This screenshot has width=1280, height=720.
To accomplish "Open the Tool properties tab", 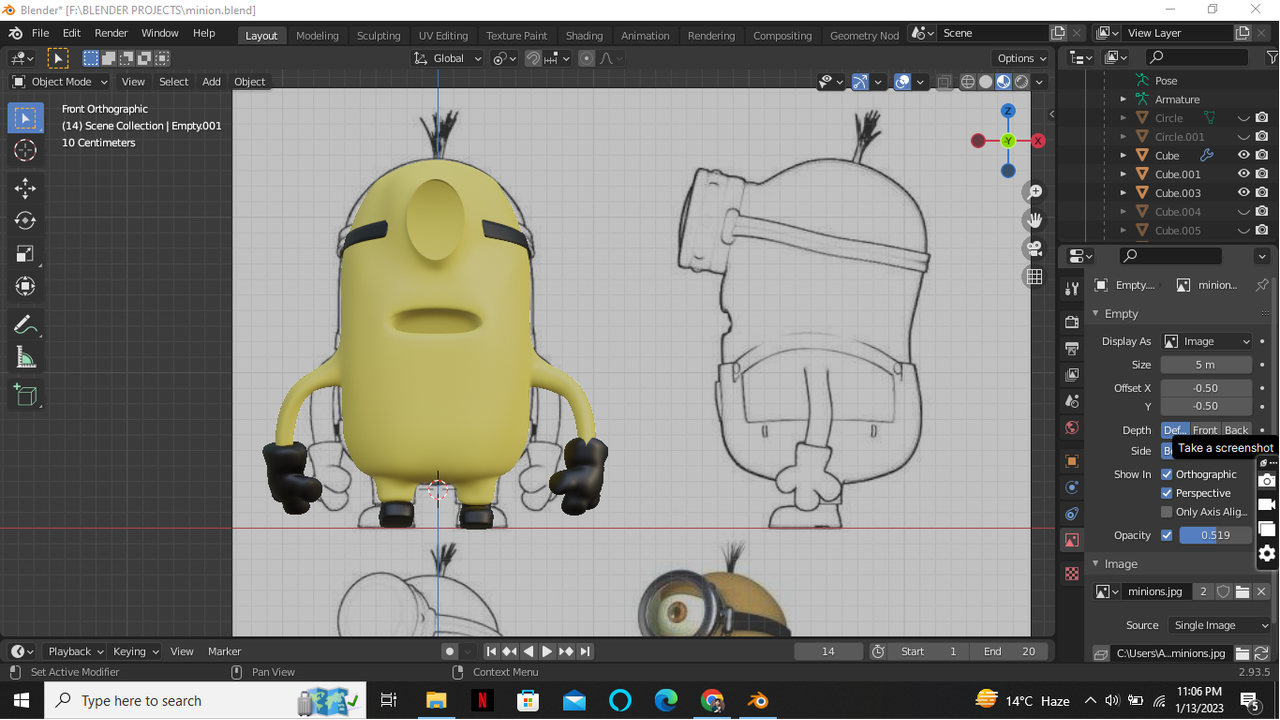I will point(1072,289).
